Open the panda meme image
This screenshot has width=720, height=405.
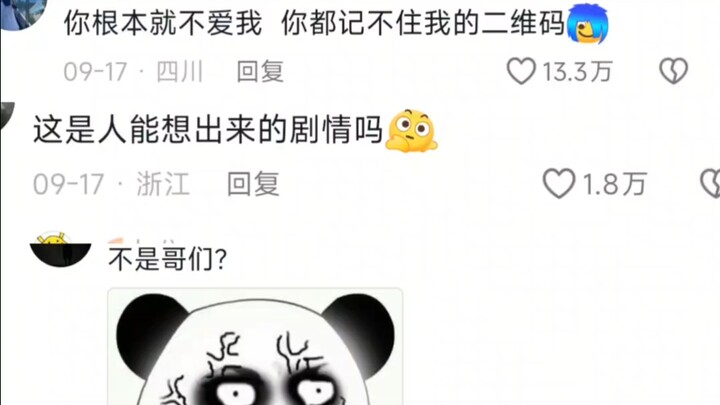coord(255,347)
